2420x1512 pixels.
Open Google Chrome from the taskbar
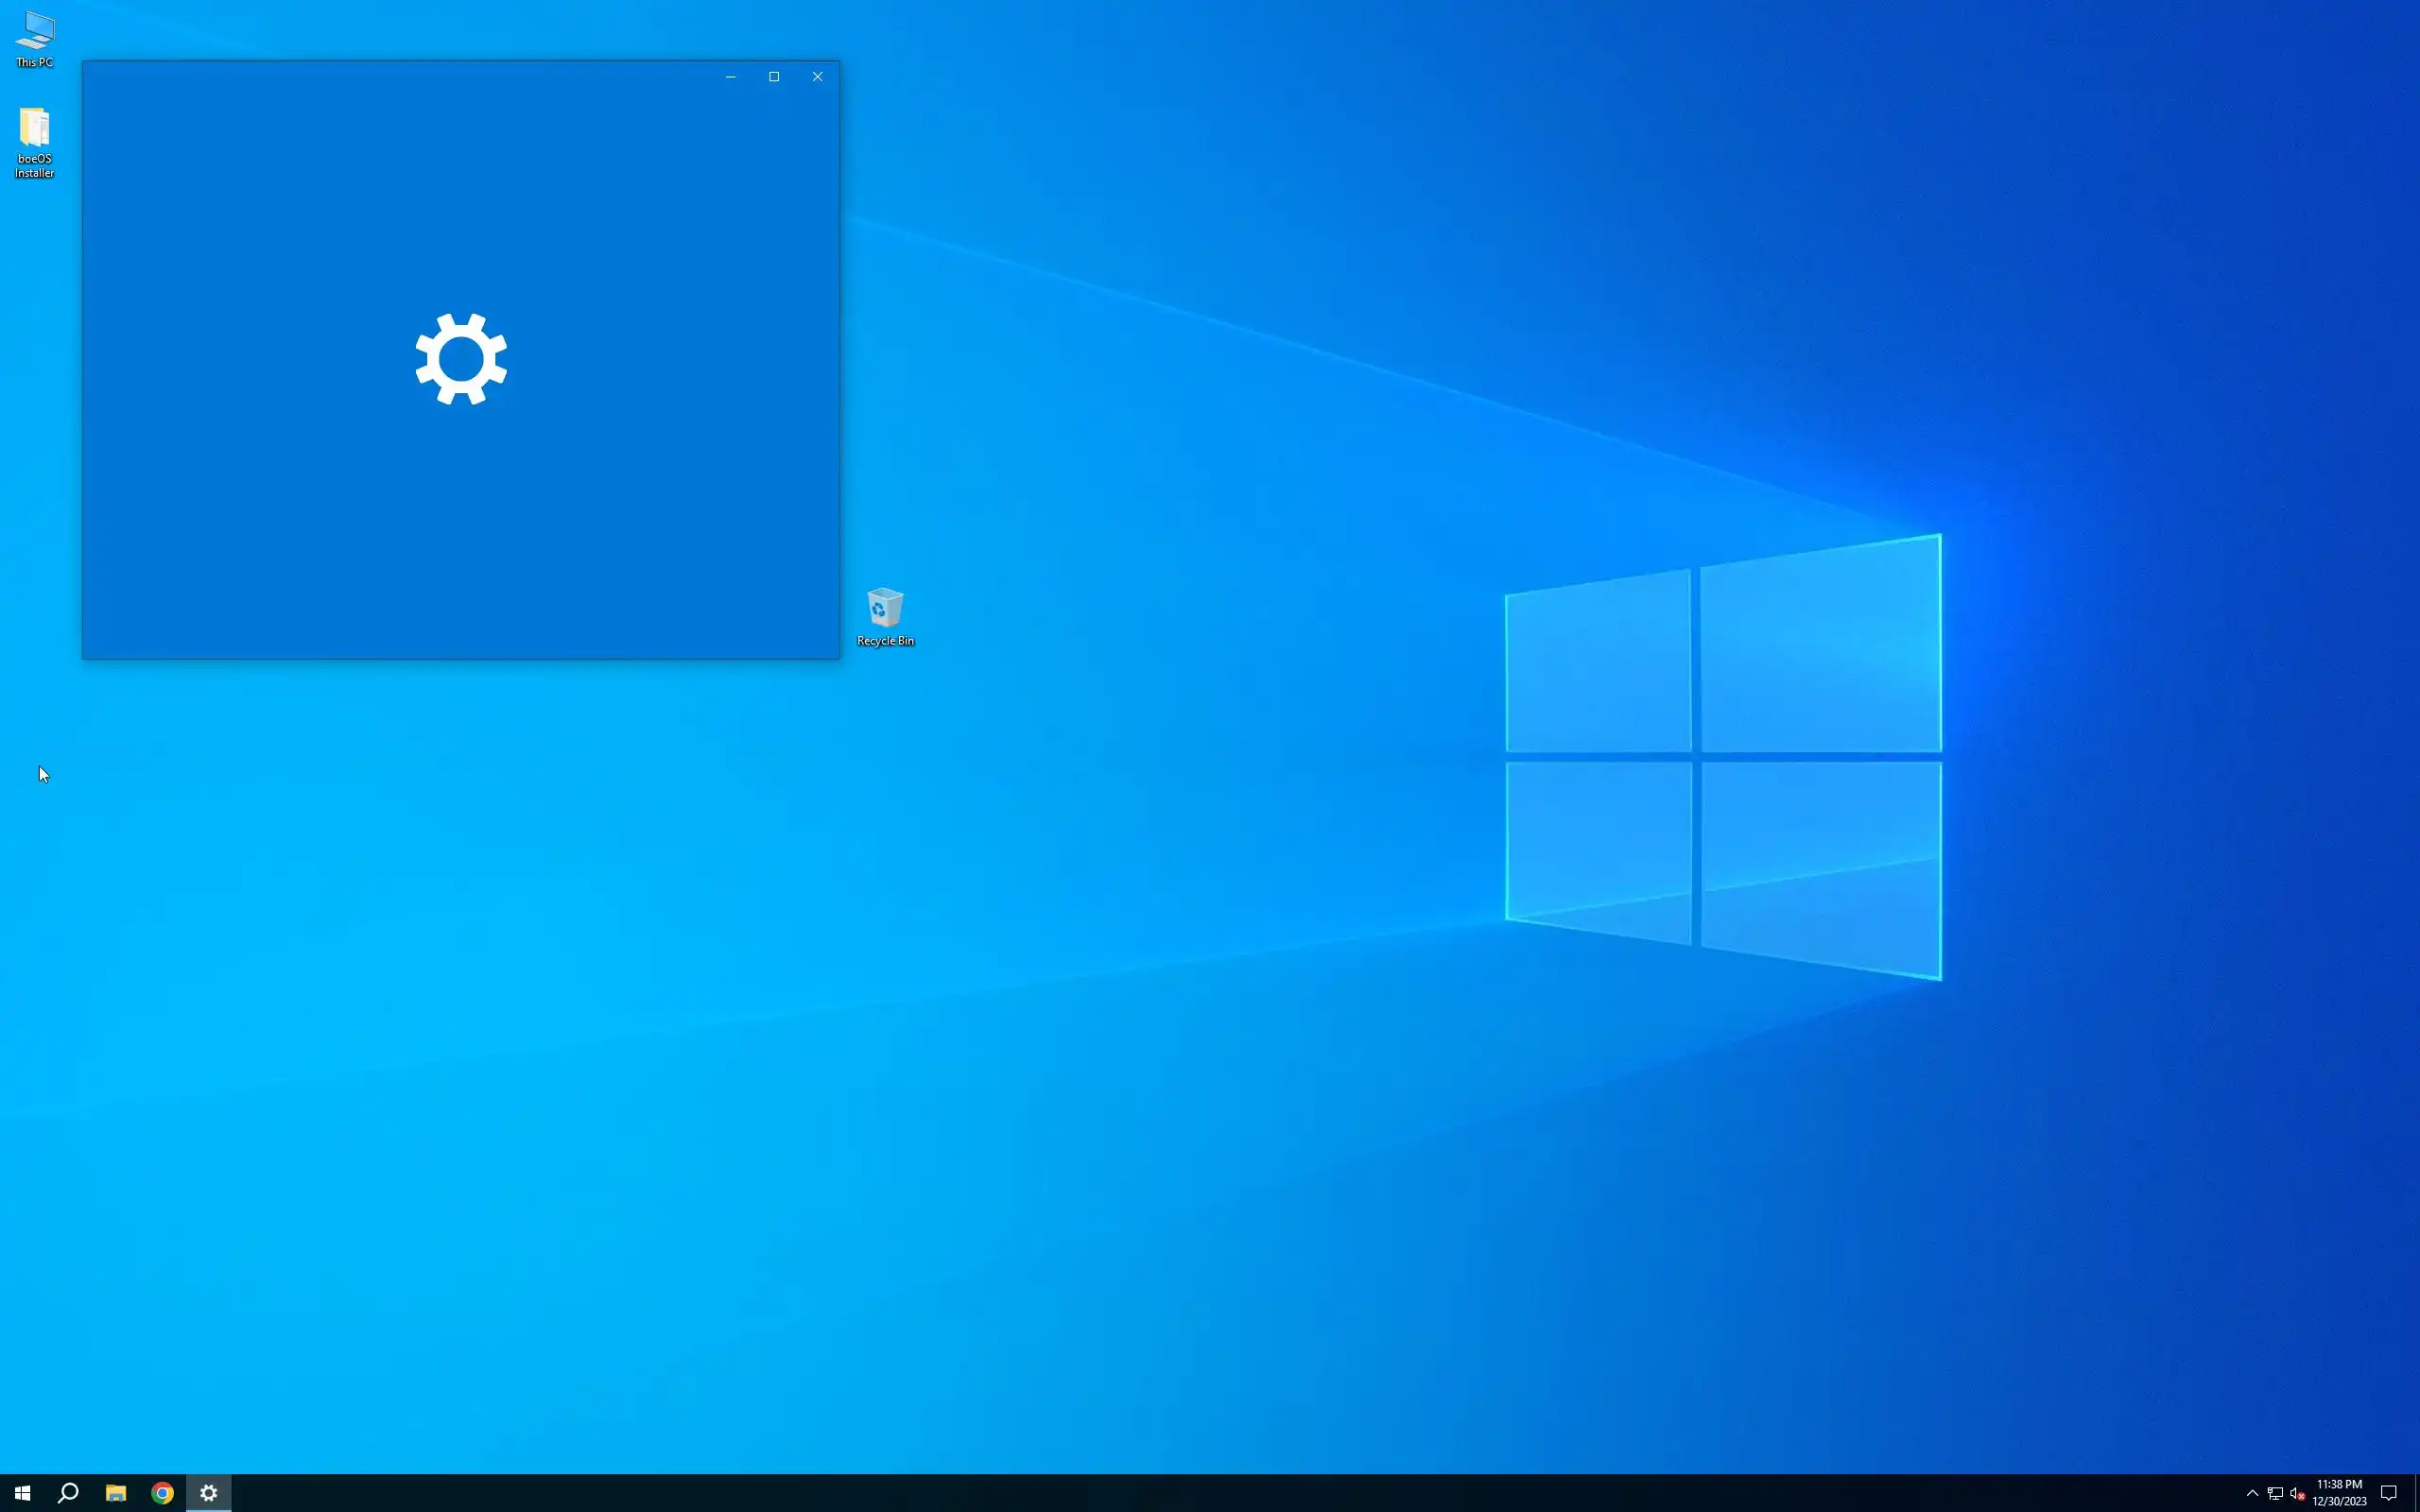pyautogui.click(x=162, y=1493)
